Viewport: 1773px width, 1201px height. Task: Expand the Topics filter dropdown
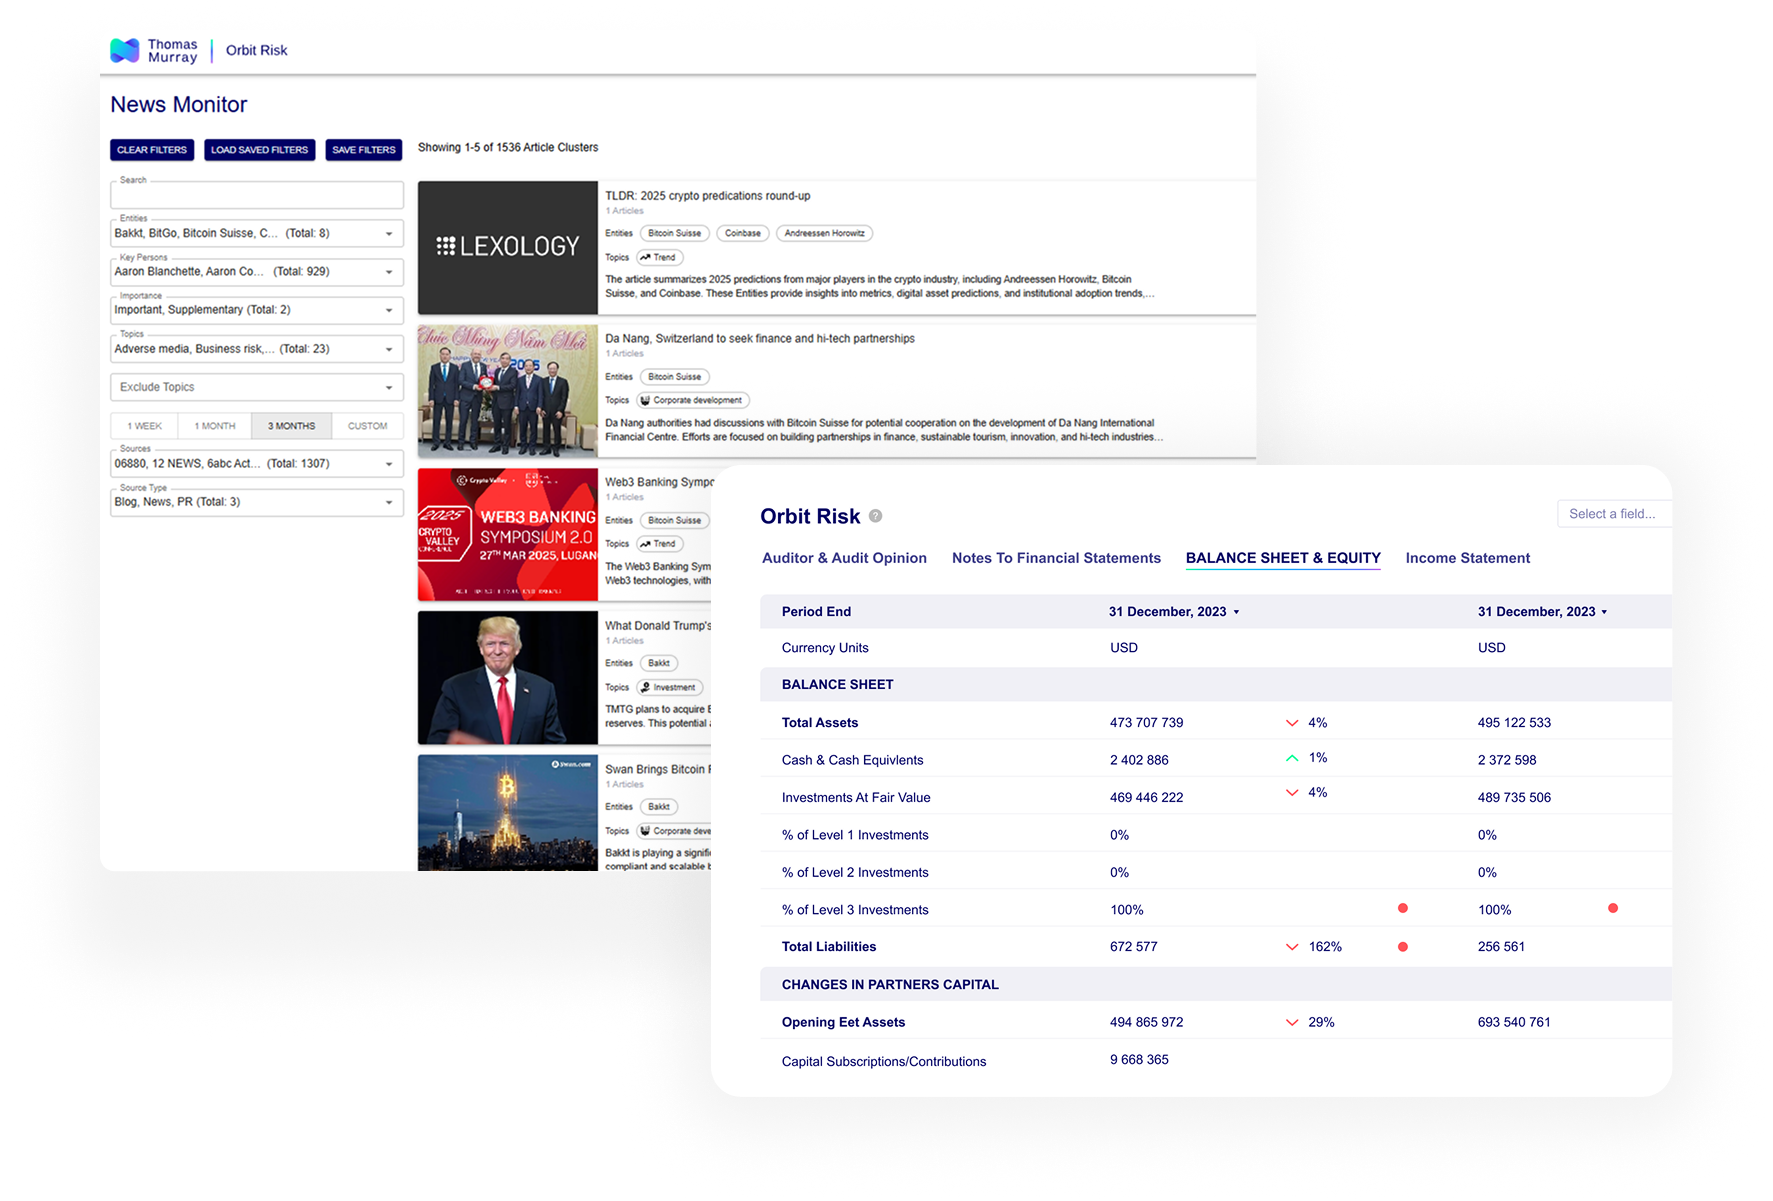coord(257,349)
